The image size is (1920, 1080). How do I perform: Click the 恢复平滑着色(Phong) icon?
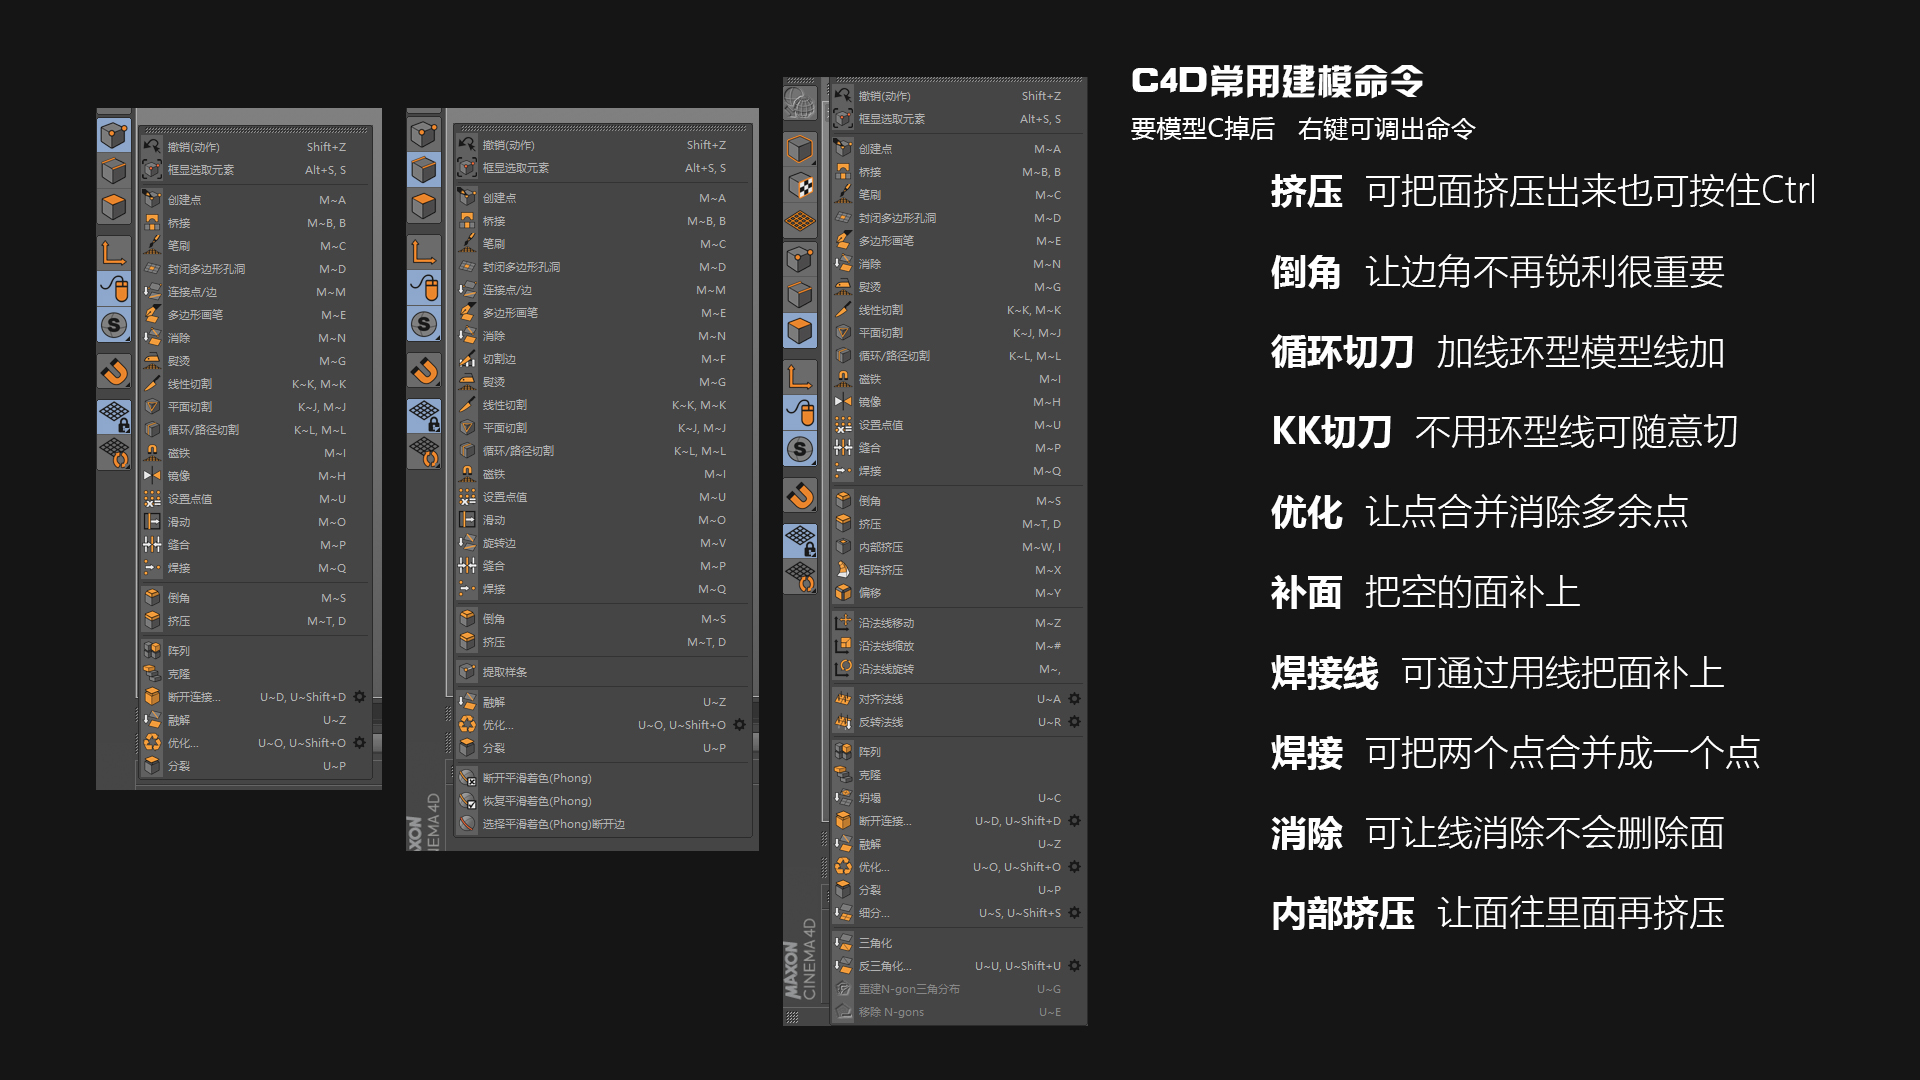point(467,801)
